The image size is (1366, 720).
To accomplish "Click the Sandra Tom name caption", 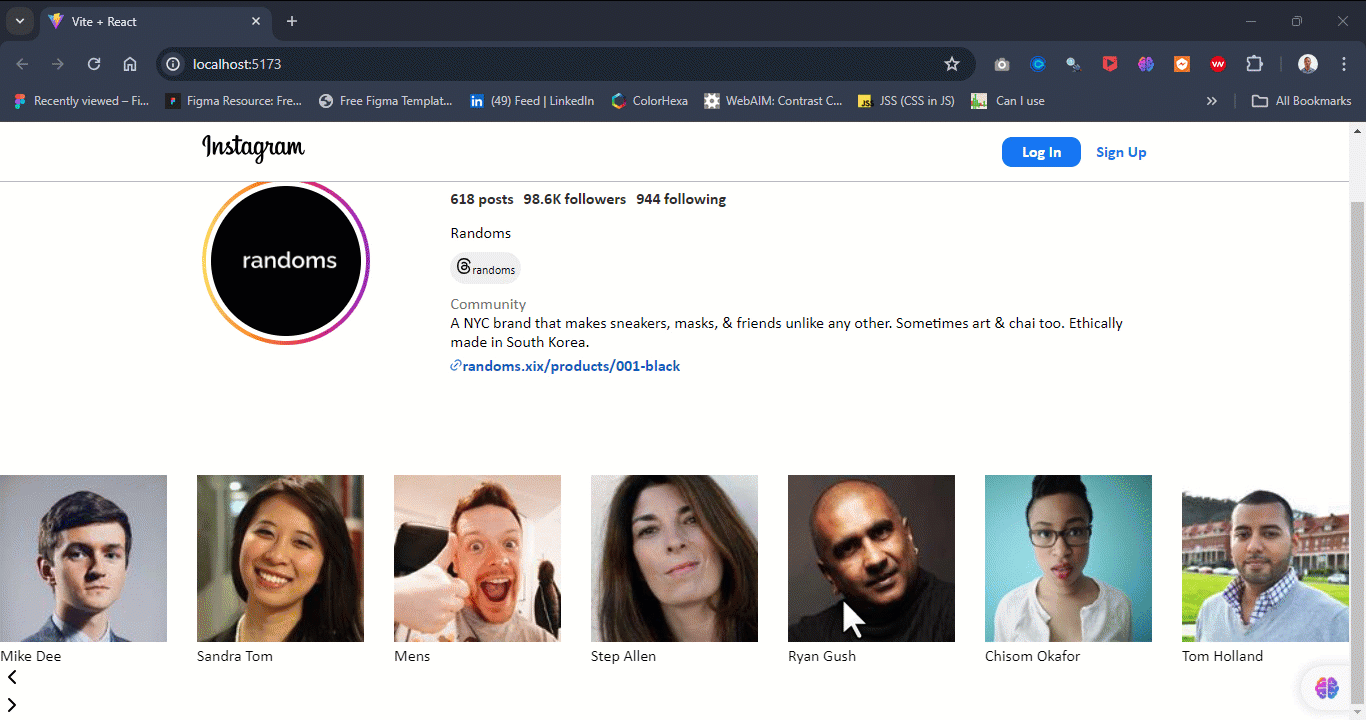I will [x=235, y=656].
